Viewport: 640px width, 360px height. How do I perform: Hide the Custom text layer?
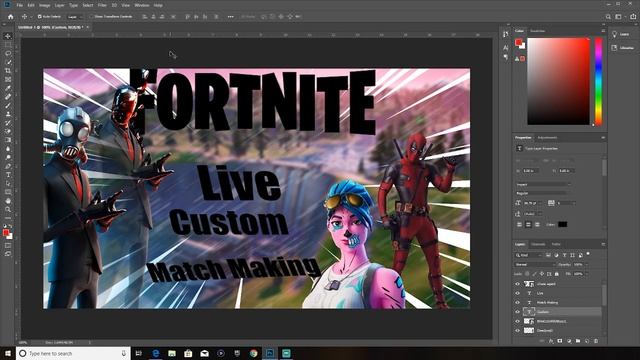tap(518, 312)
